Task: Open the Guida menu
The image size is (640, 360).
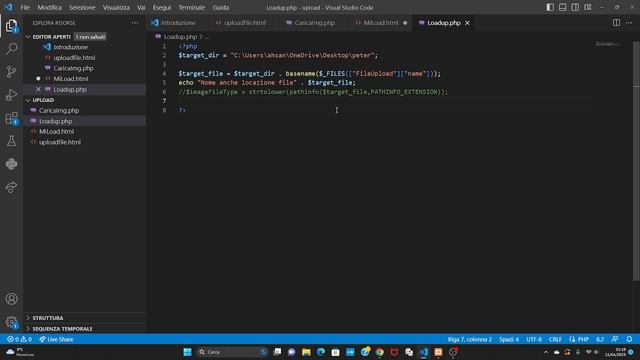Action: point(221,7)
